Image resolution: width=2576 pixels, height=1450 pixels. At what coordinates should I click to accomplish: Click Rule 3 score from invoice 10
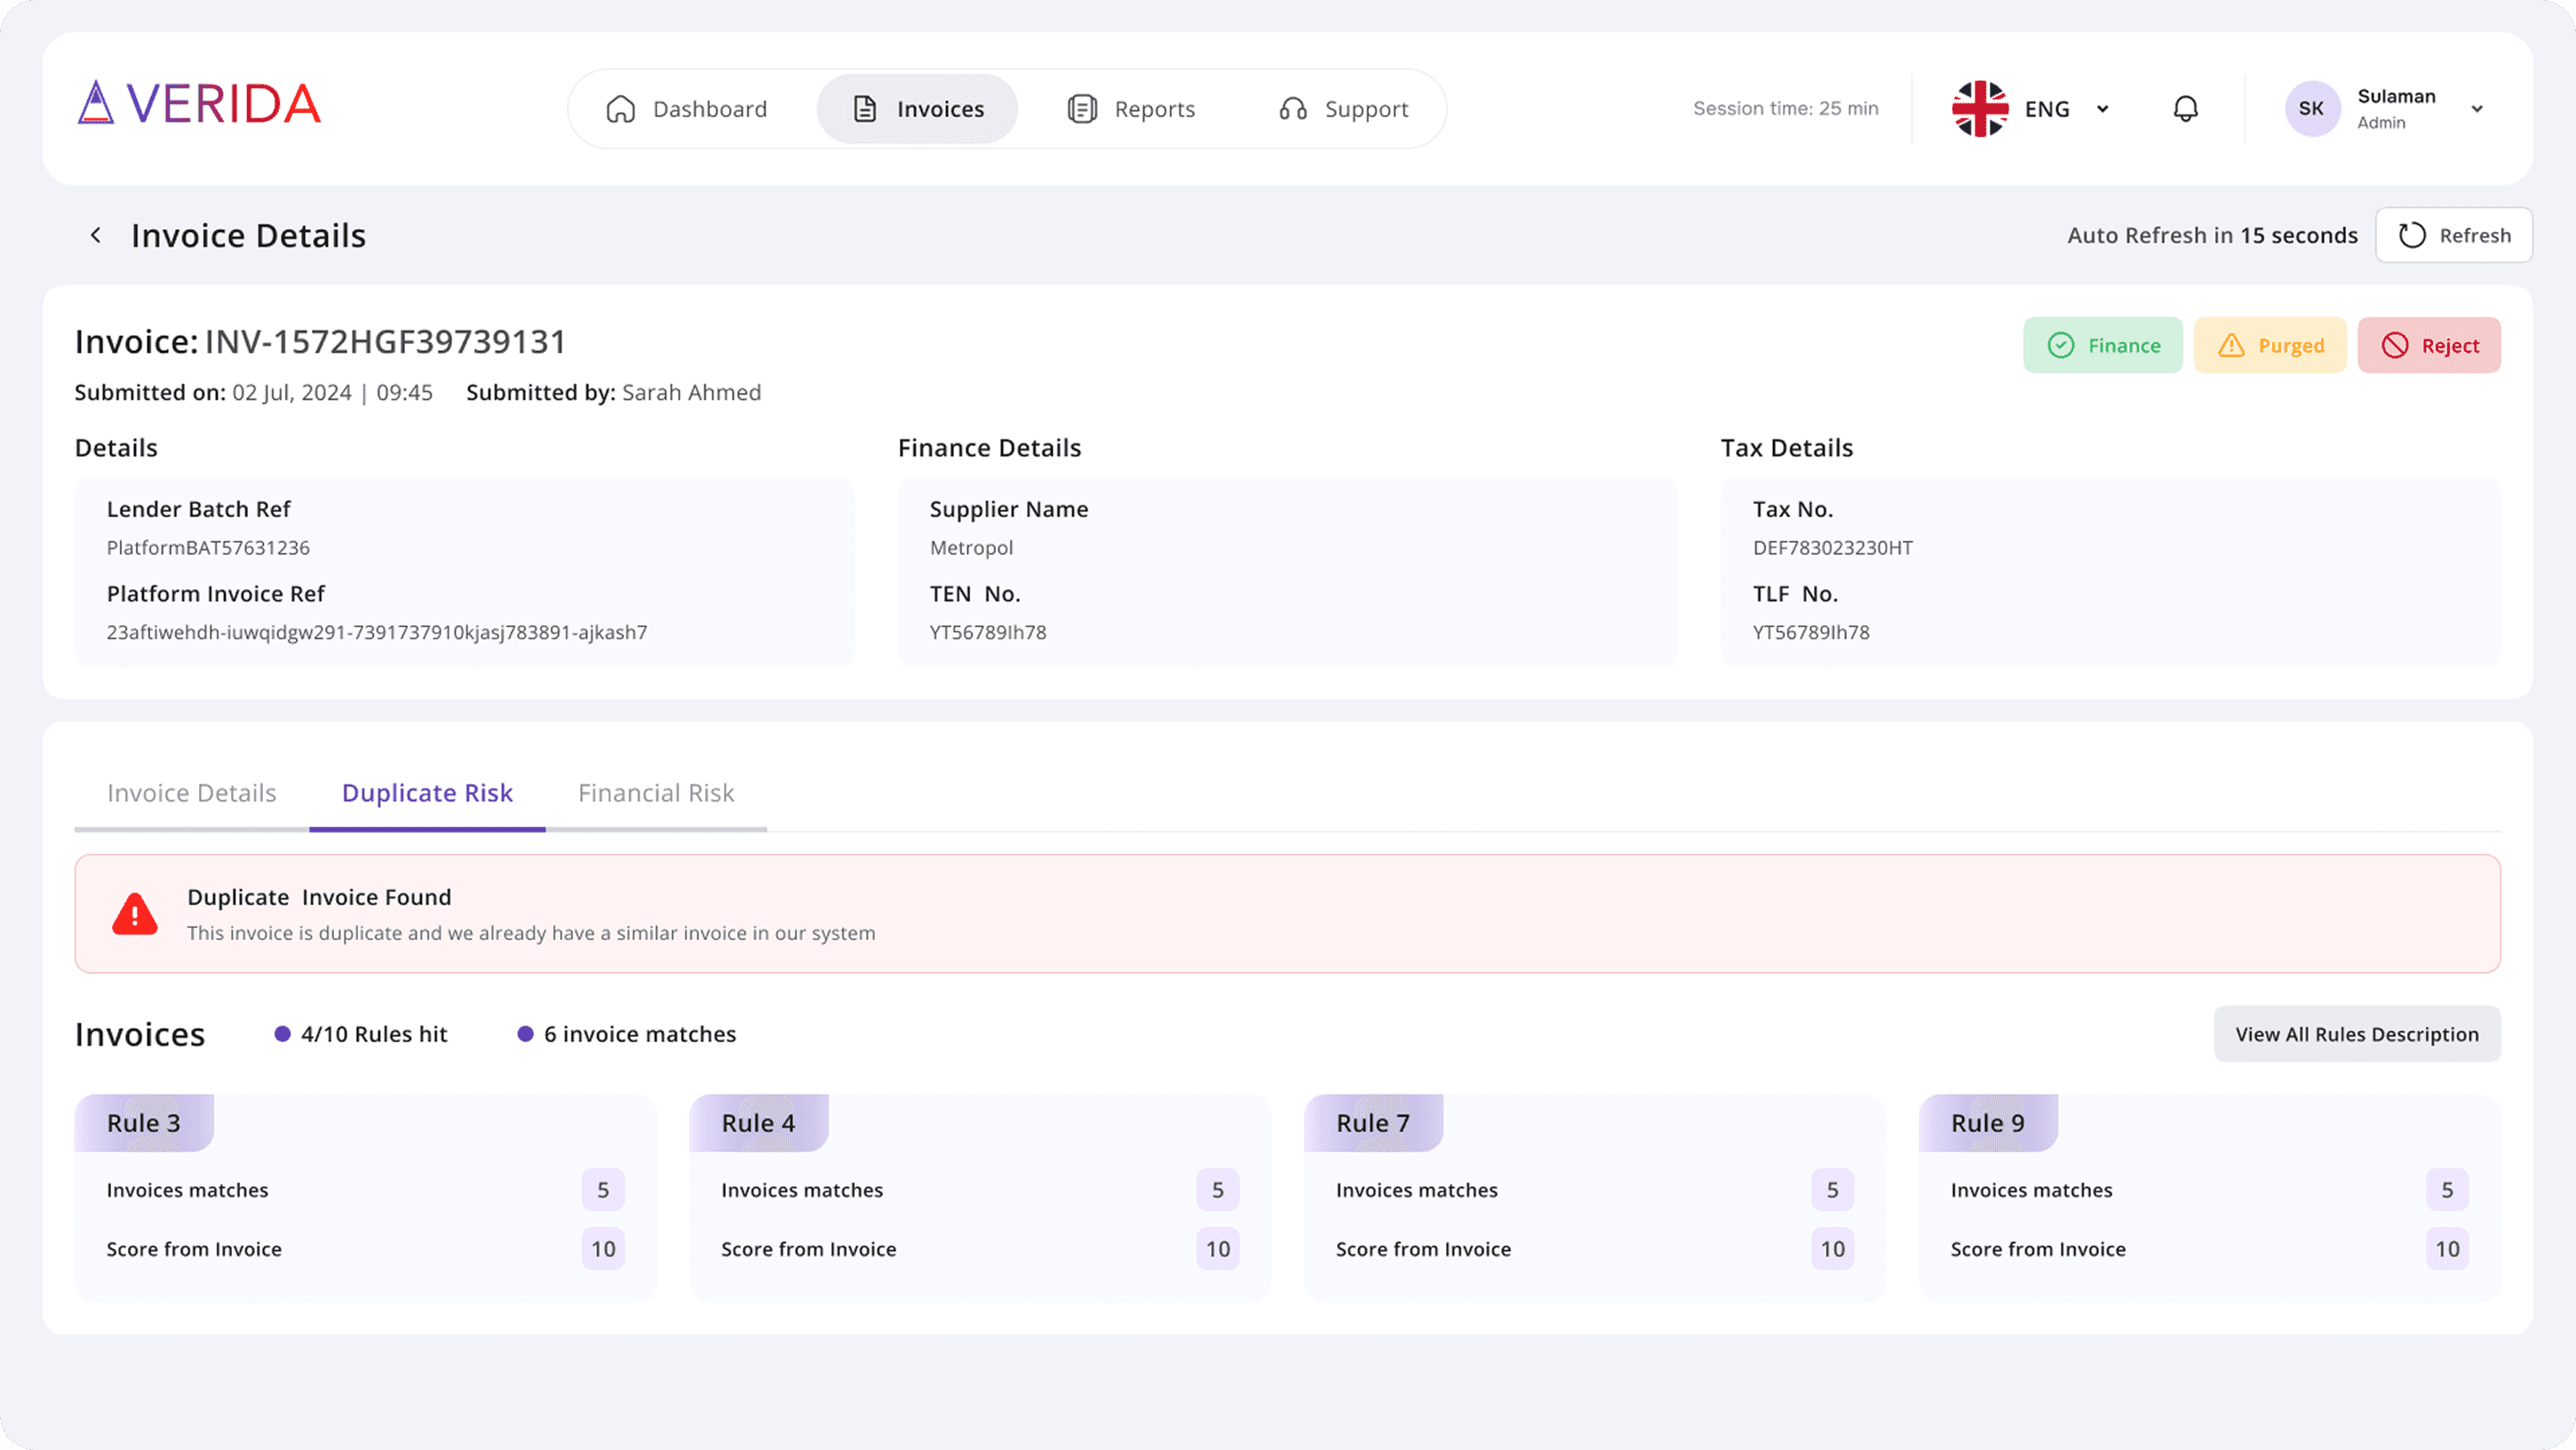pos(603,1249)
